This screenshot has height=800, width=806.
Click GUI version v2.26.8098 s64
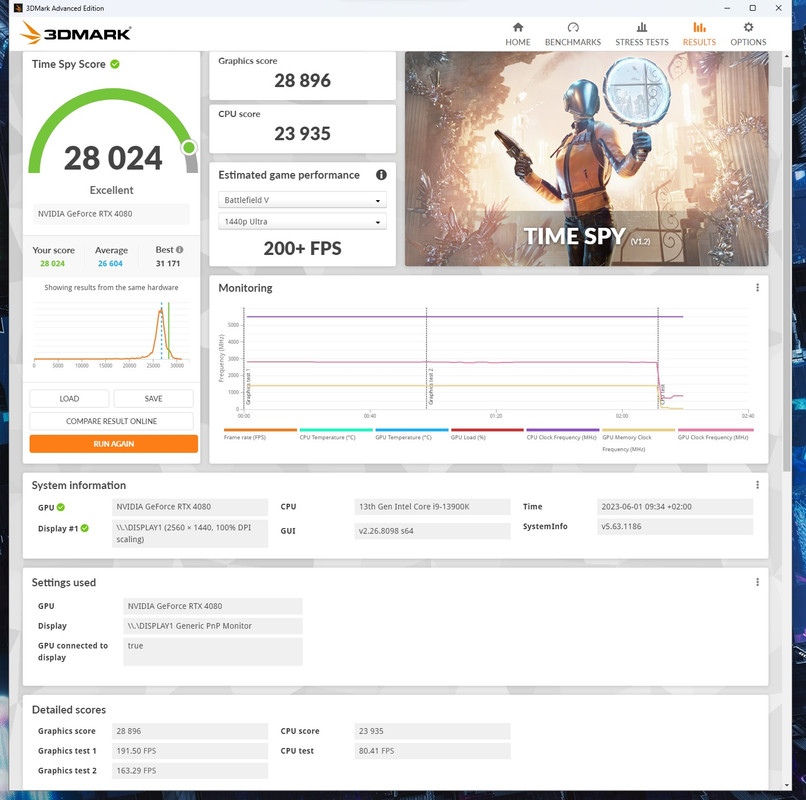tap(432, 531)
